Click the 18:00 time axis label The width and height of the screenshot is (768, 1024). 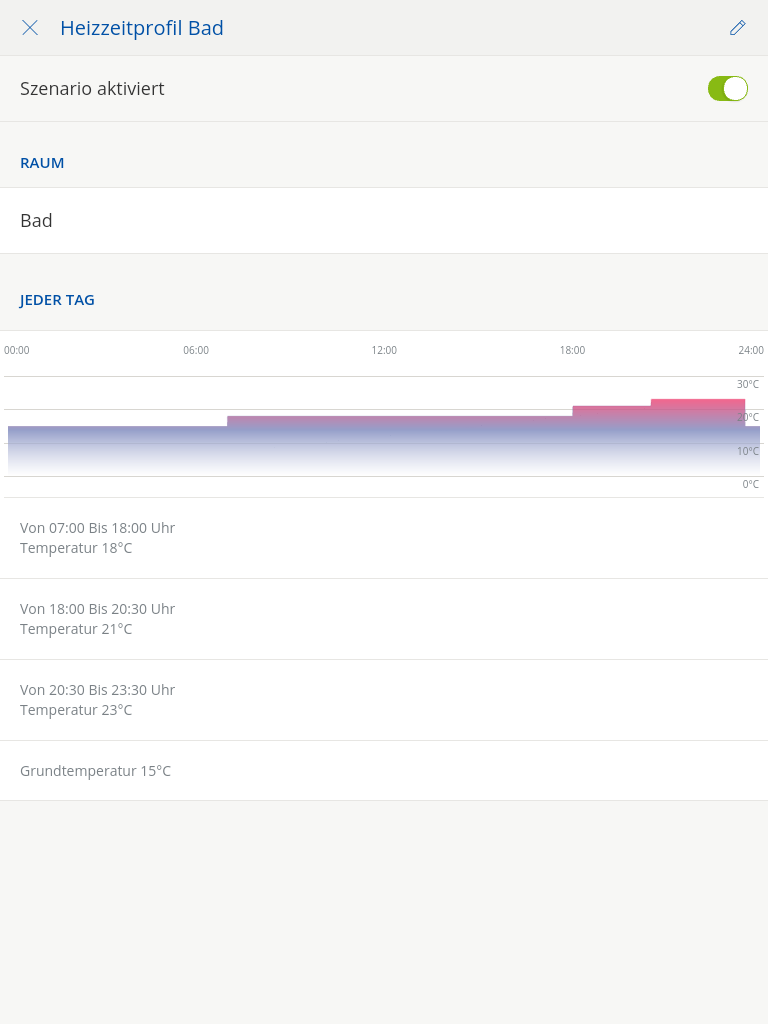pyautogui.click(x=572, y=350)
